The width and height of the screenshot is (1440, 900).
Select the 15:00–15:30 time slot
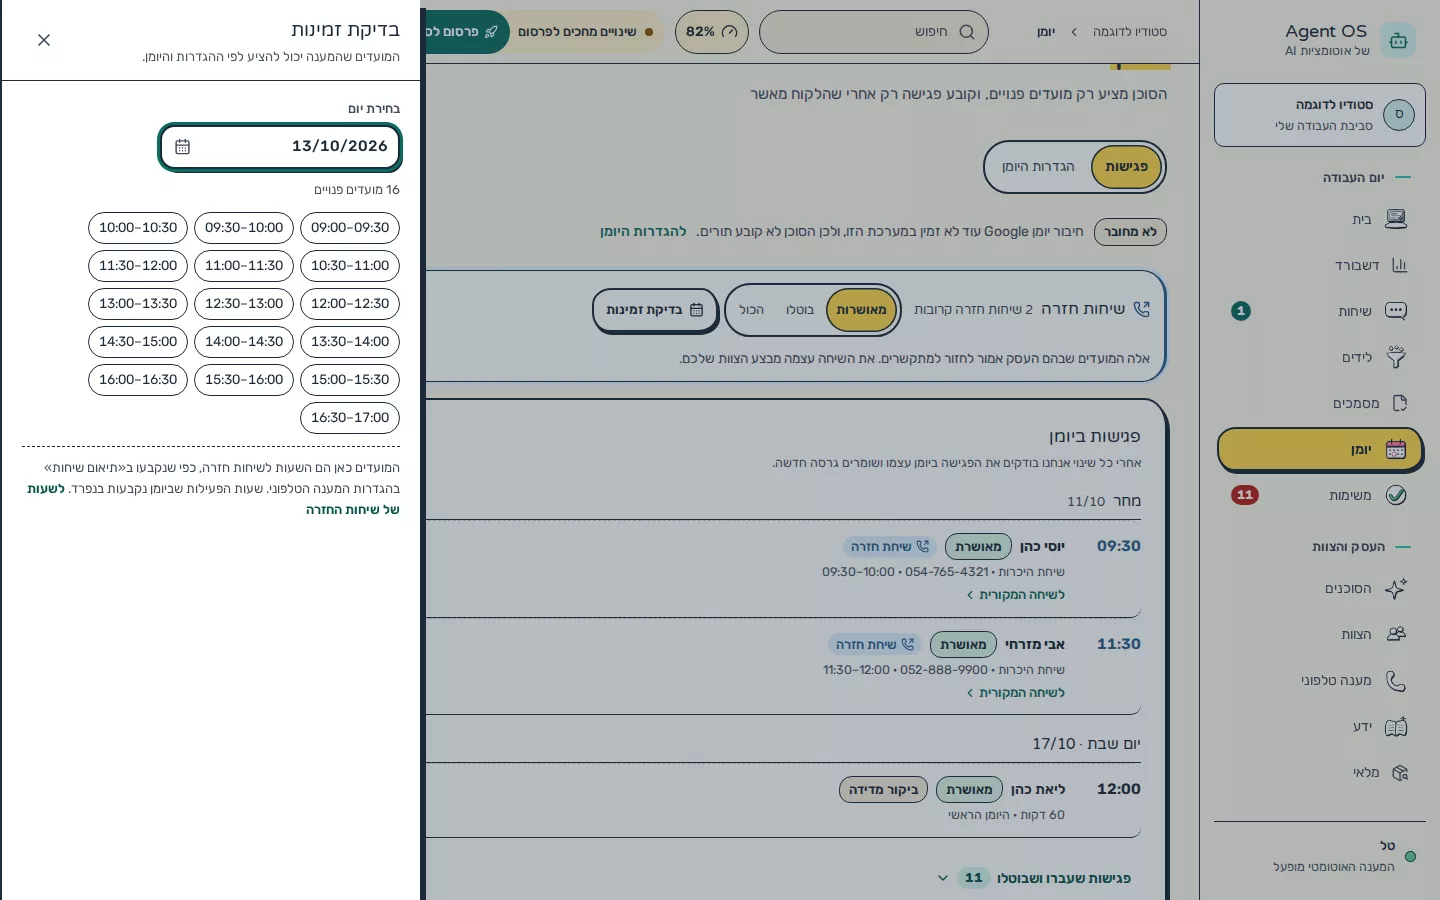click(350, 380)
